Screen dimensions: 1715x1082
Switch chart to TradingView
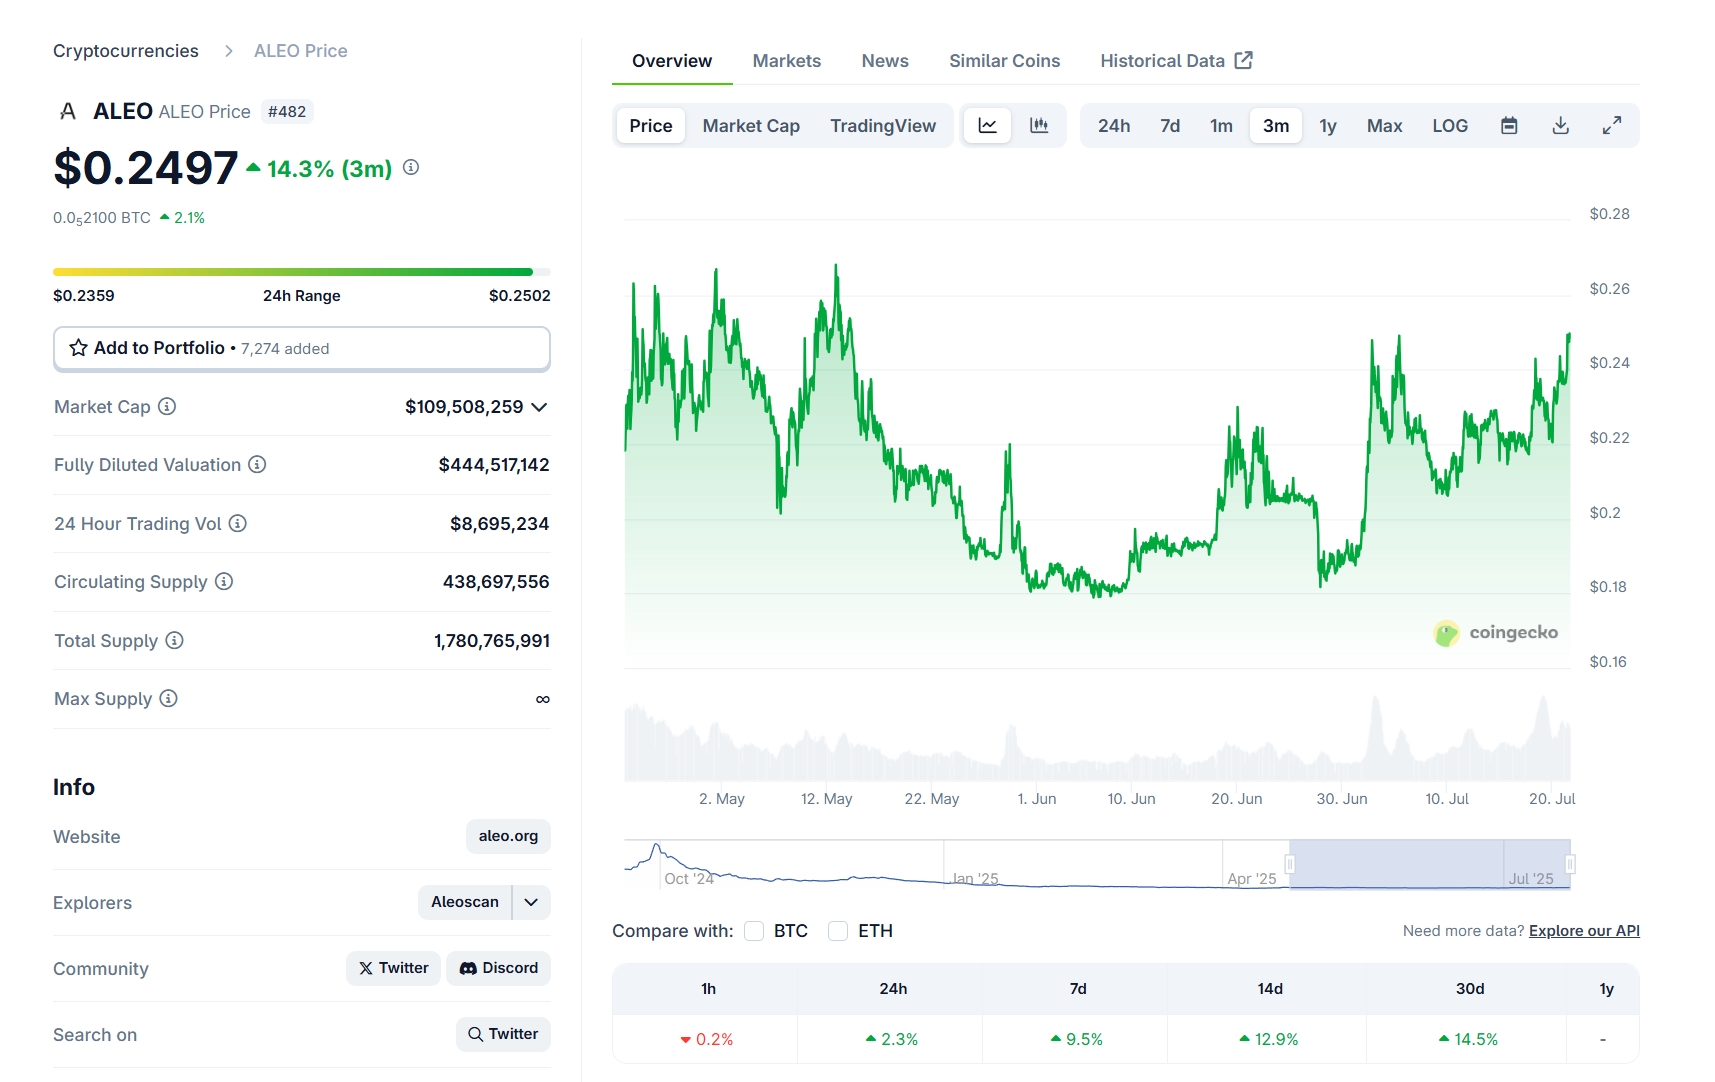click(x=883, y=126)
